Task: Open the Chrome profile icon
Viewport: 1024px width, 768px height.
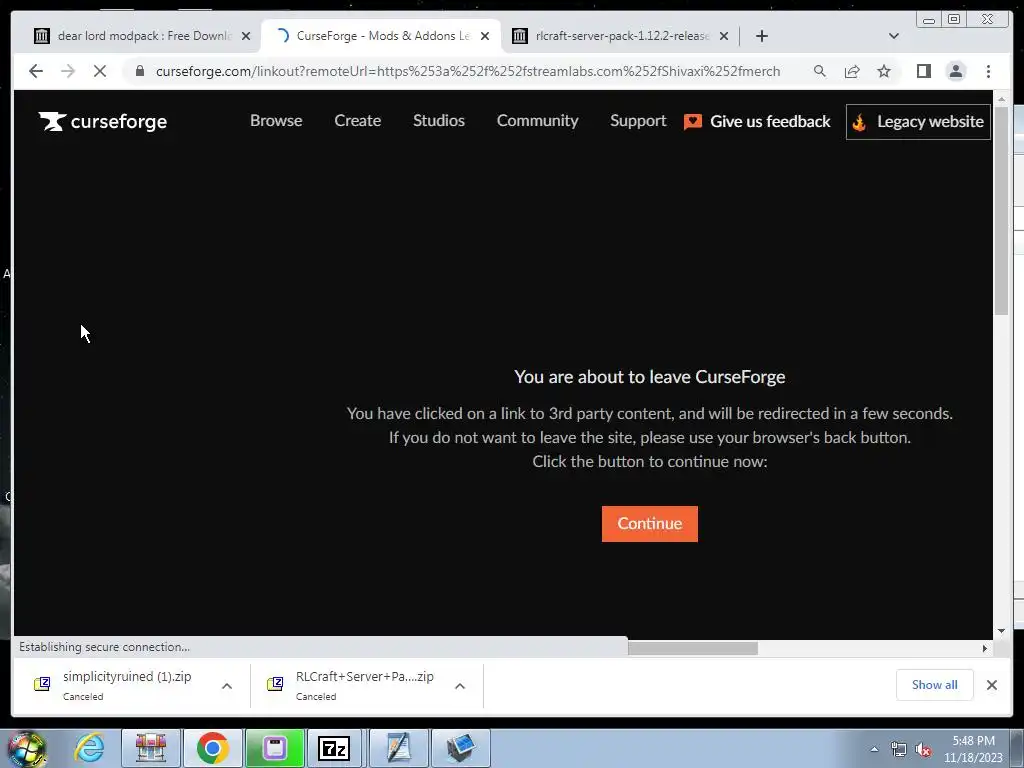Action: [955, 71]
